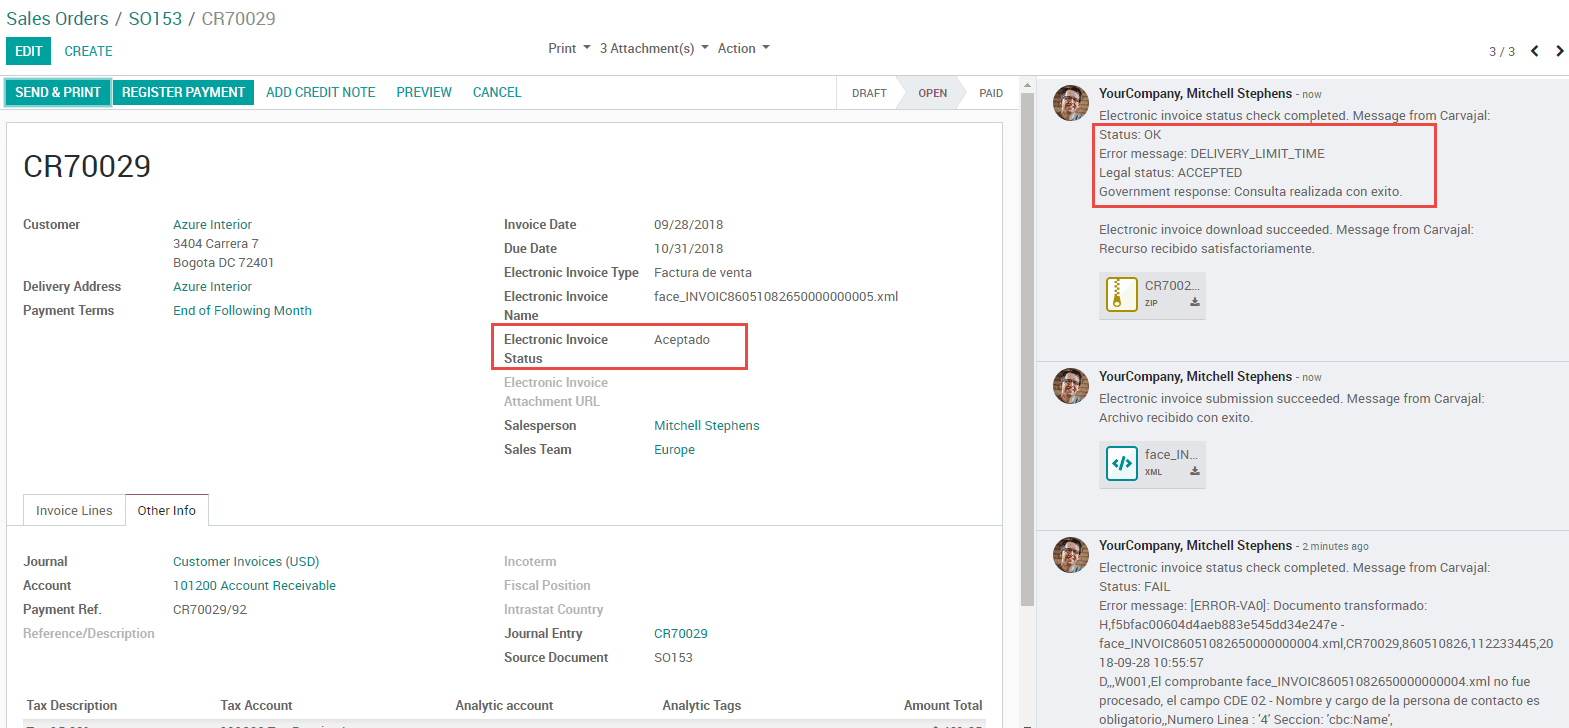Select the Archivo recibido con exito text

[x=1176, y=418]
